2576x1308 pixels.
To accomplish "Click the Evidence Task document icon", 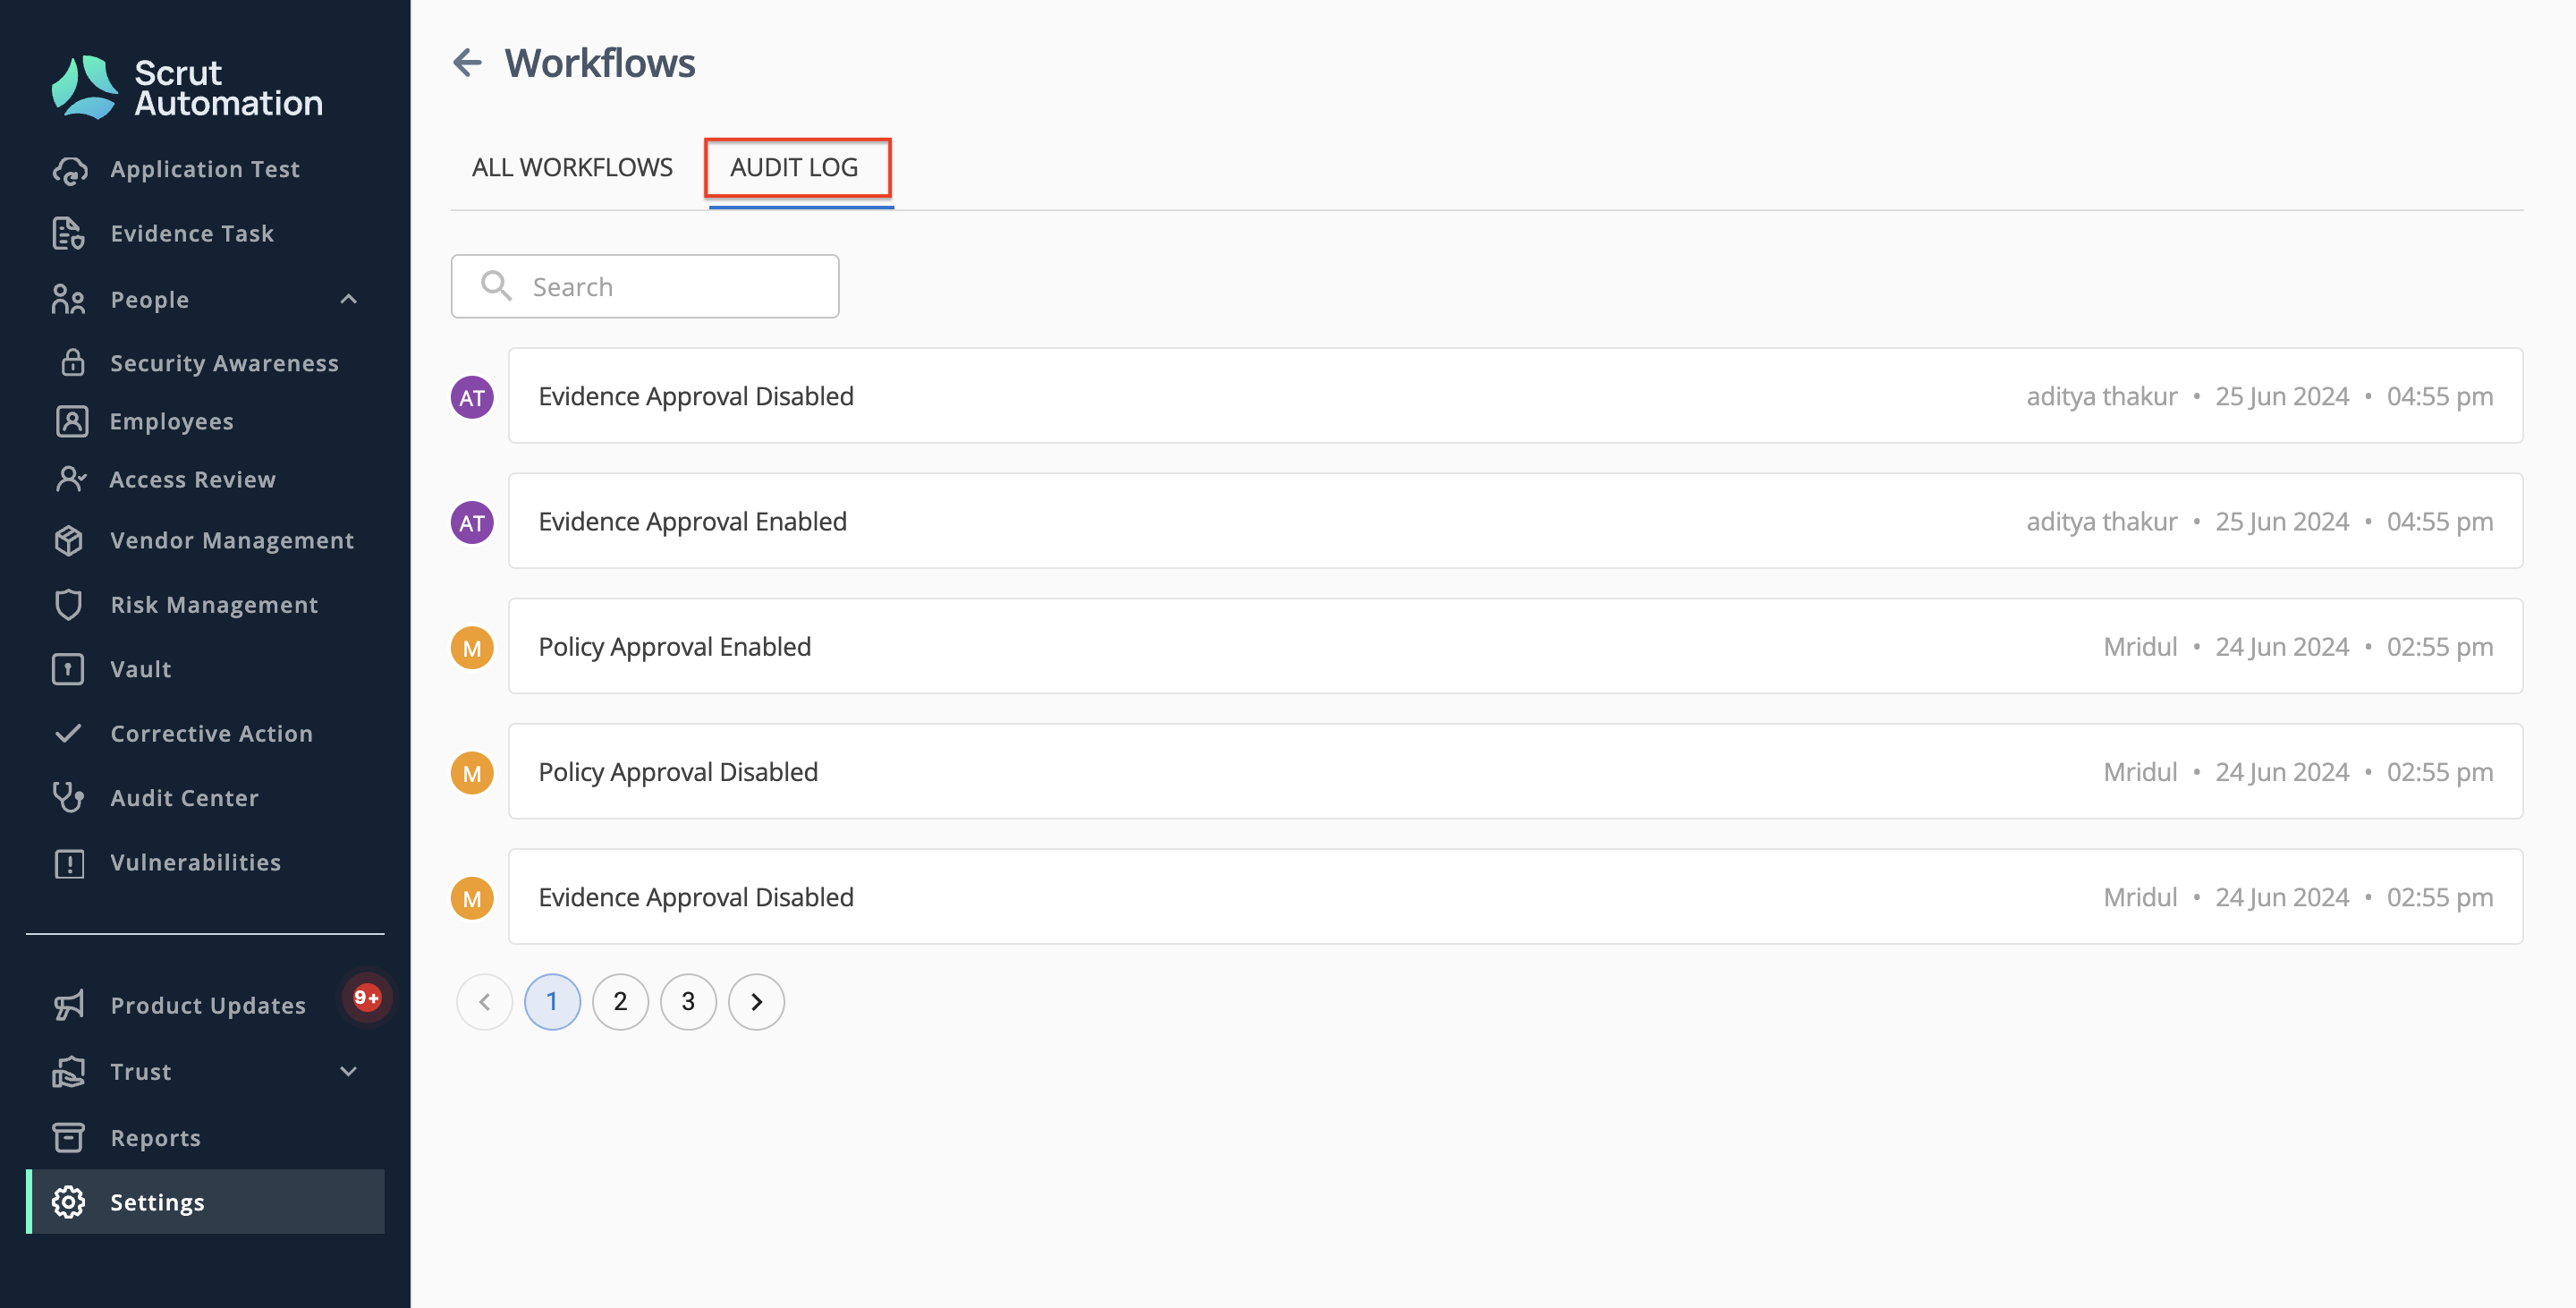I will pyautogui.click(x=68, y=233).
